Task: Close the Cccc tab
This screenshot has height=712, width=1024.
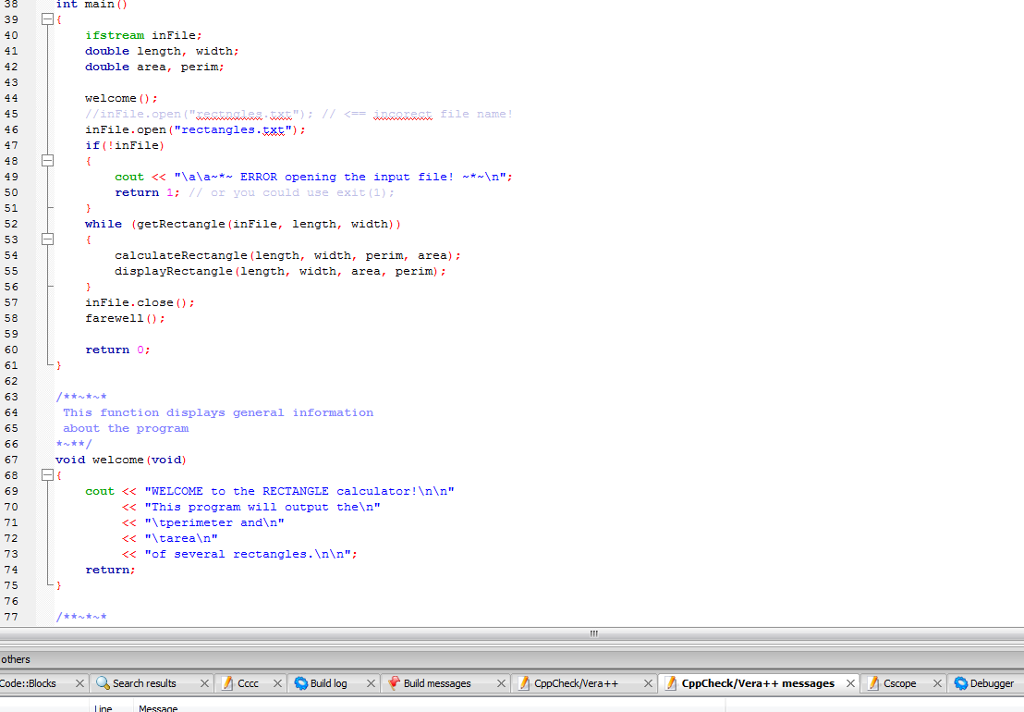Action: tap(278, 683)
